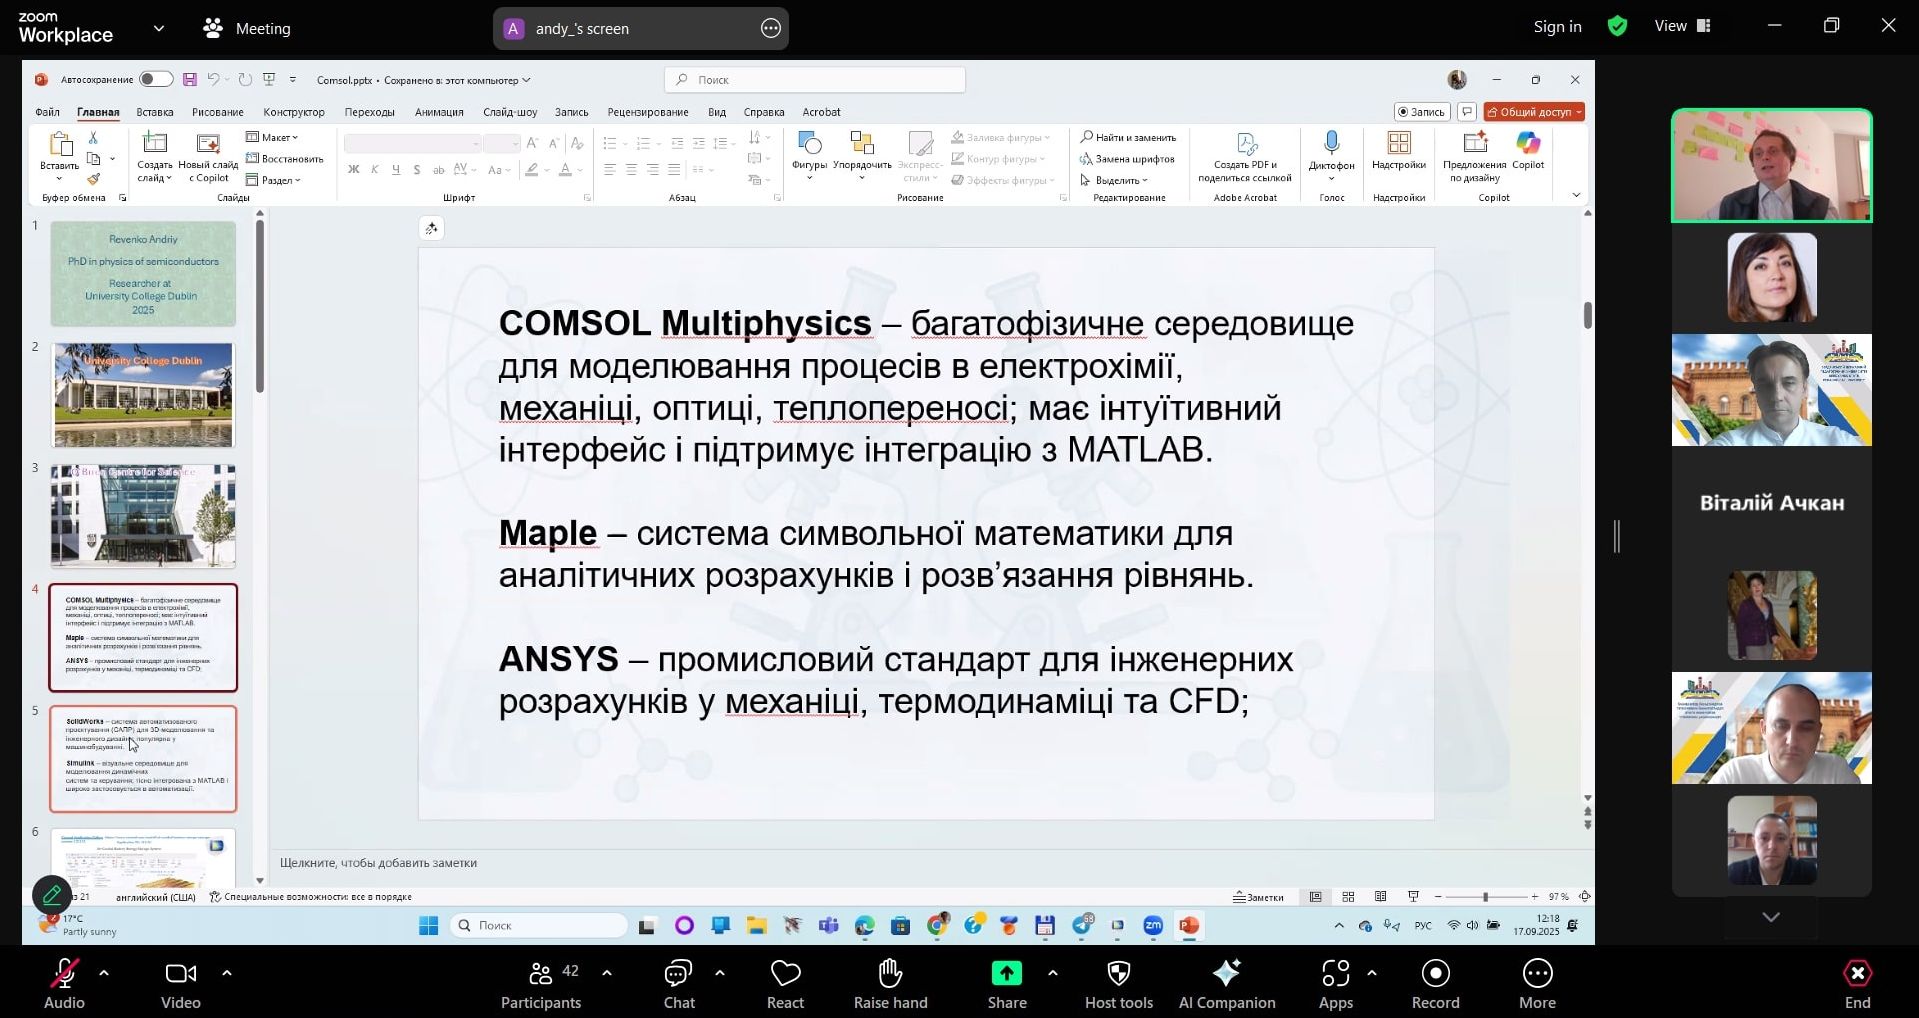Screen dimensions: 1919x1018
Task: Start Video in Zoom toolbar
Action: 181,984
